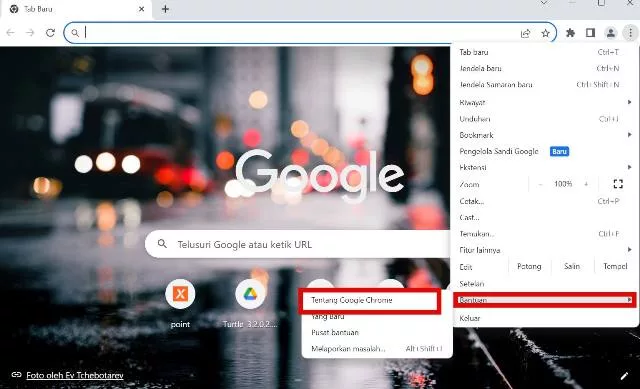Open the point shortcut tile
Viewport: 640px width, 389px height.
pyautogui.click(x=180, y=304)
